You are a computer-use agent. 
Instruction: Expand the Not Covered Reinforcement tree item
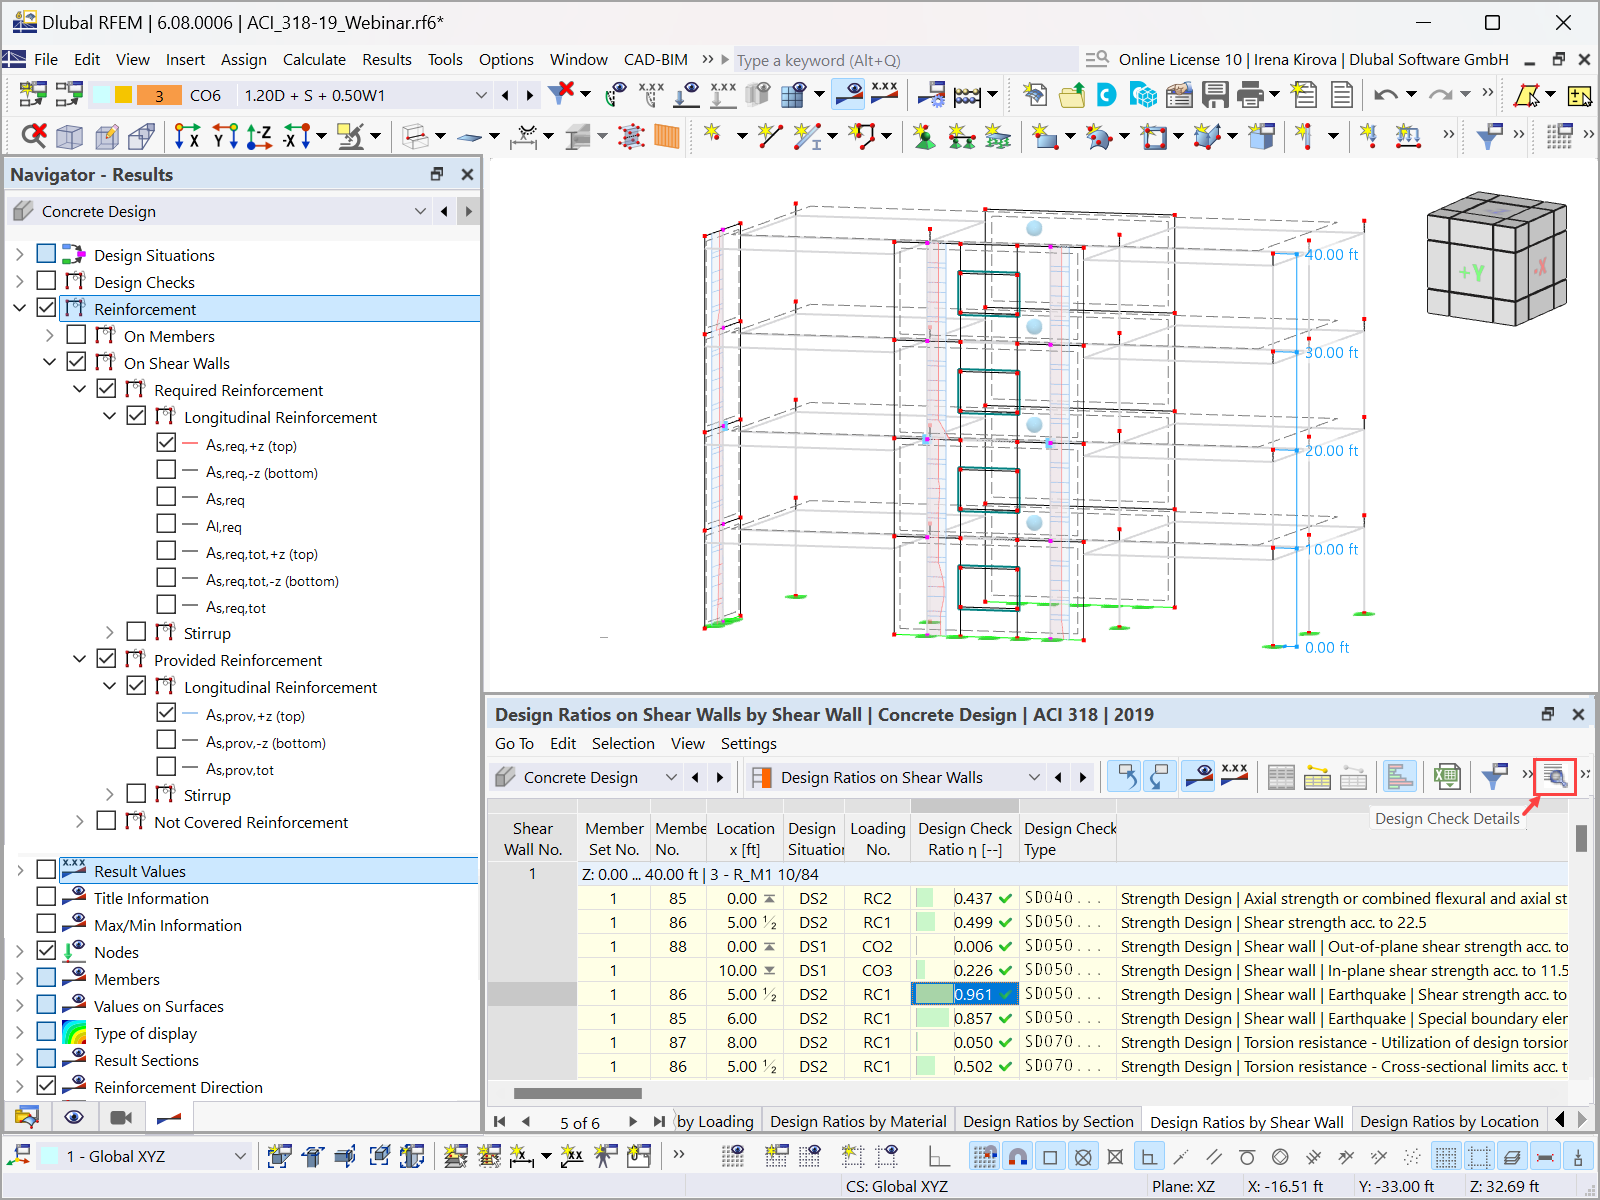[80, 821]
